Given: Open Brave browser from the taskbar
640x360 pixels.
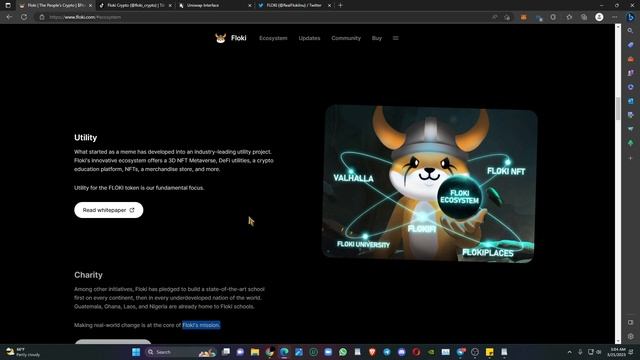Looking at the screenshot, I should (372, 352).
